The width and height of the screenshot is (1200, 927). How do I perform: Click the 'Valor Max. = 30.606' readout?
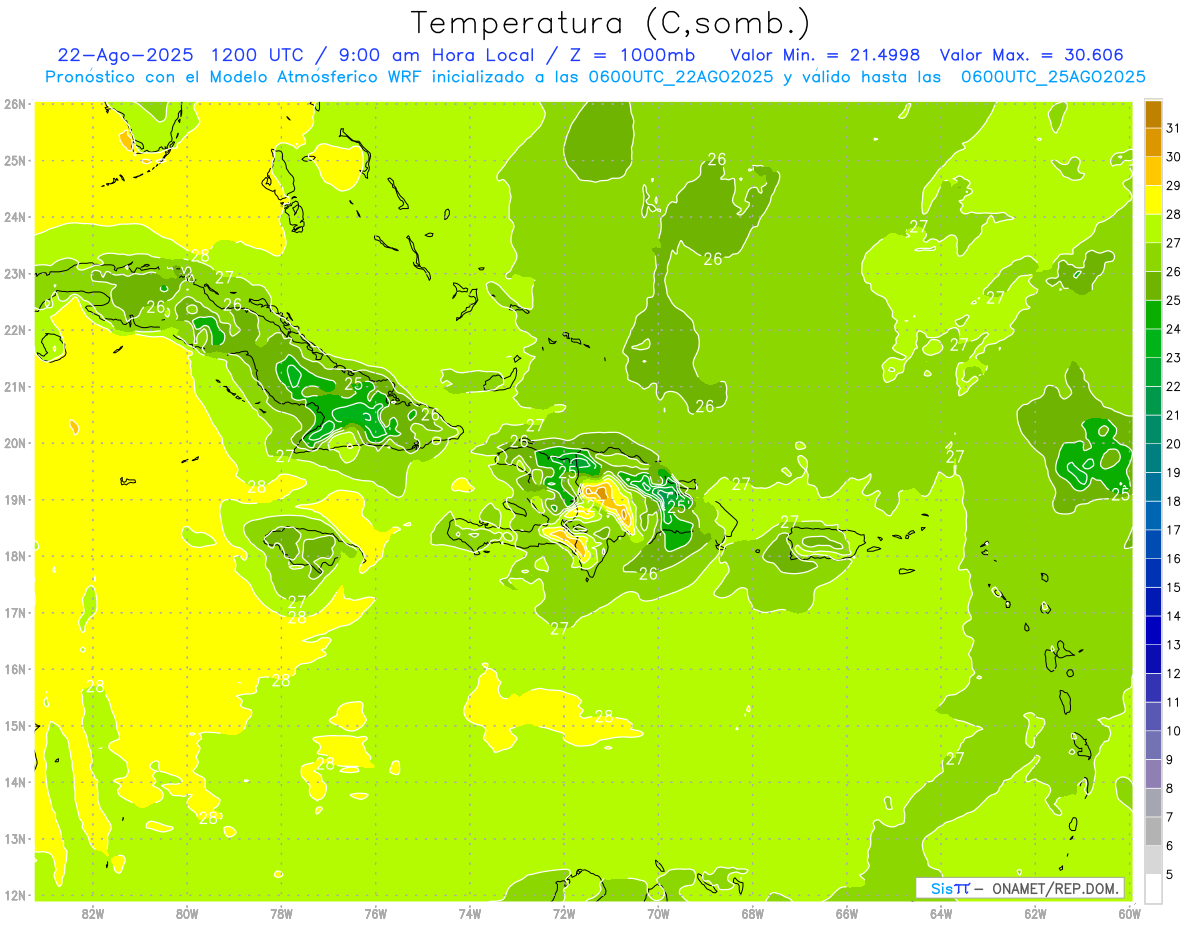point(1032,55)
